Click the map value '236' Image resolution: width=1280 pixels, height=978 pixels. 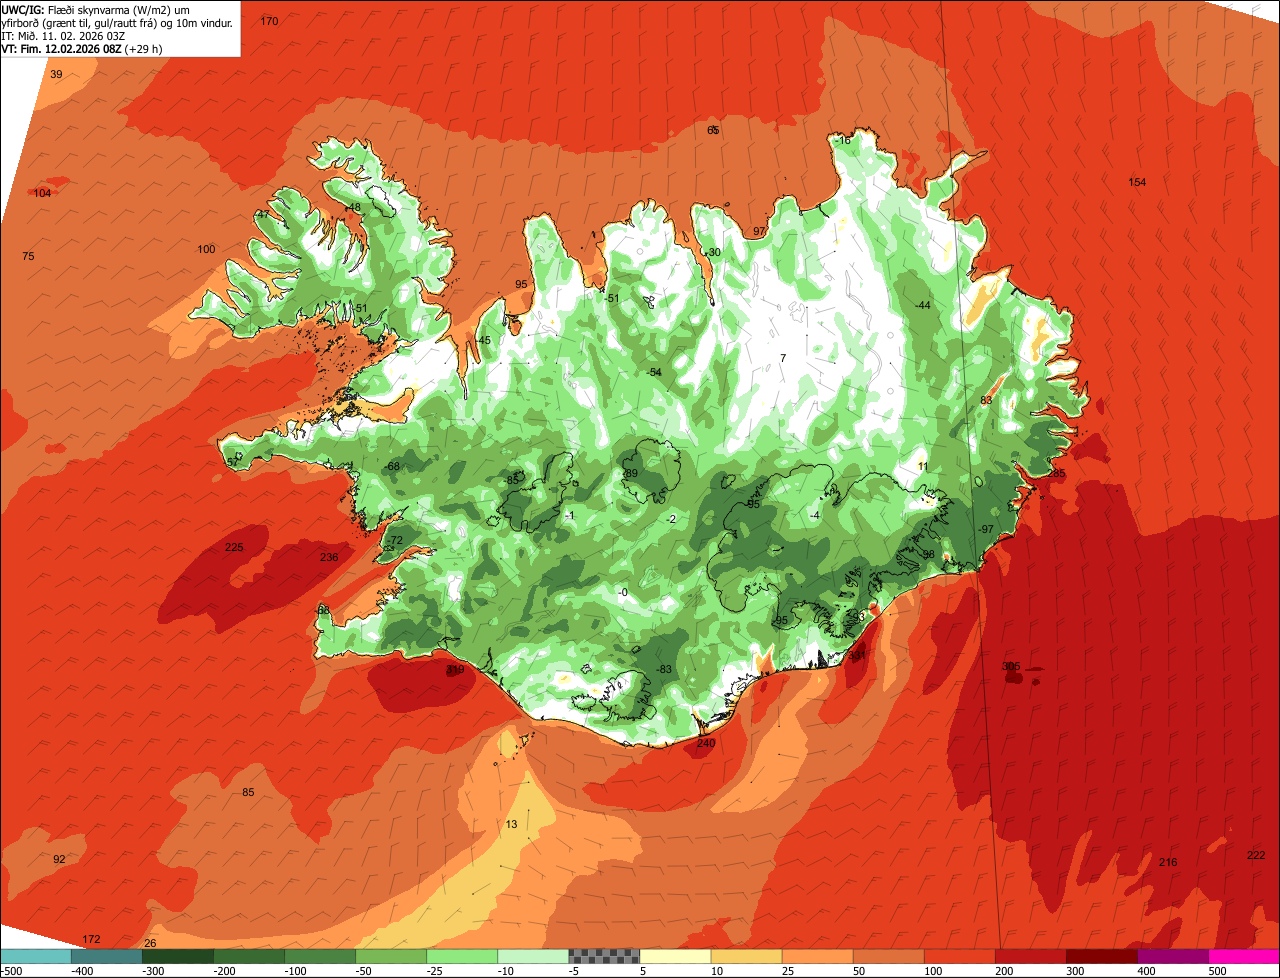click(x=329, y=558)
